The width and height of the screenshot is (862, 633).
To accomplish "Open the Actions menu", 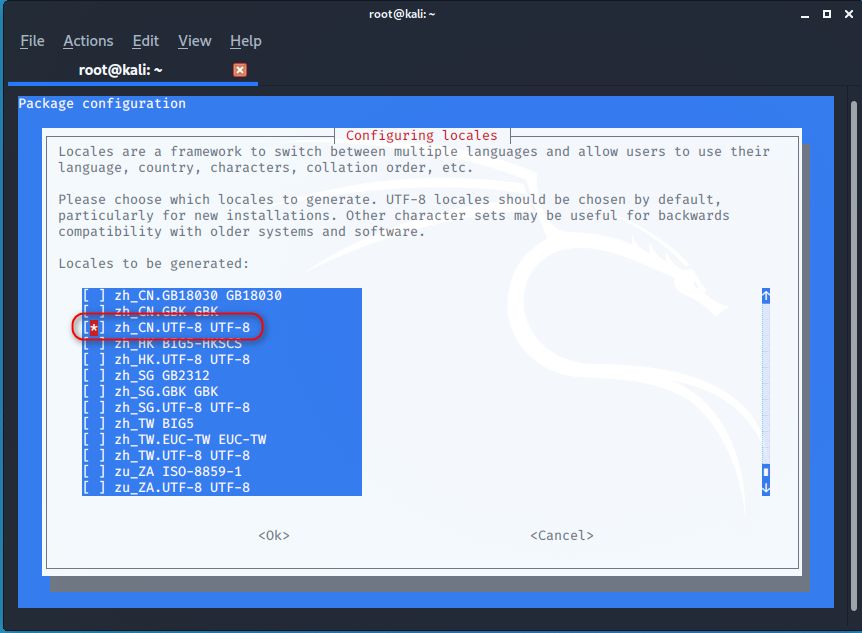I will (88, 41).
